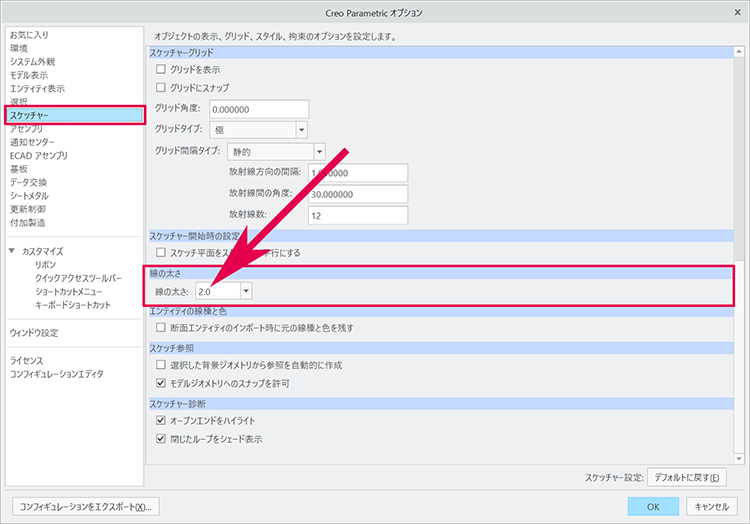Toggle the グリッドにスナップ checkbox

tap(161, 88)
